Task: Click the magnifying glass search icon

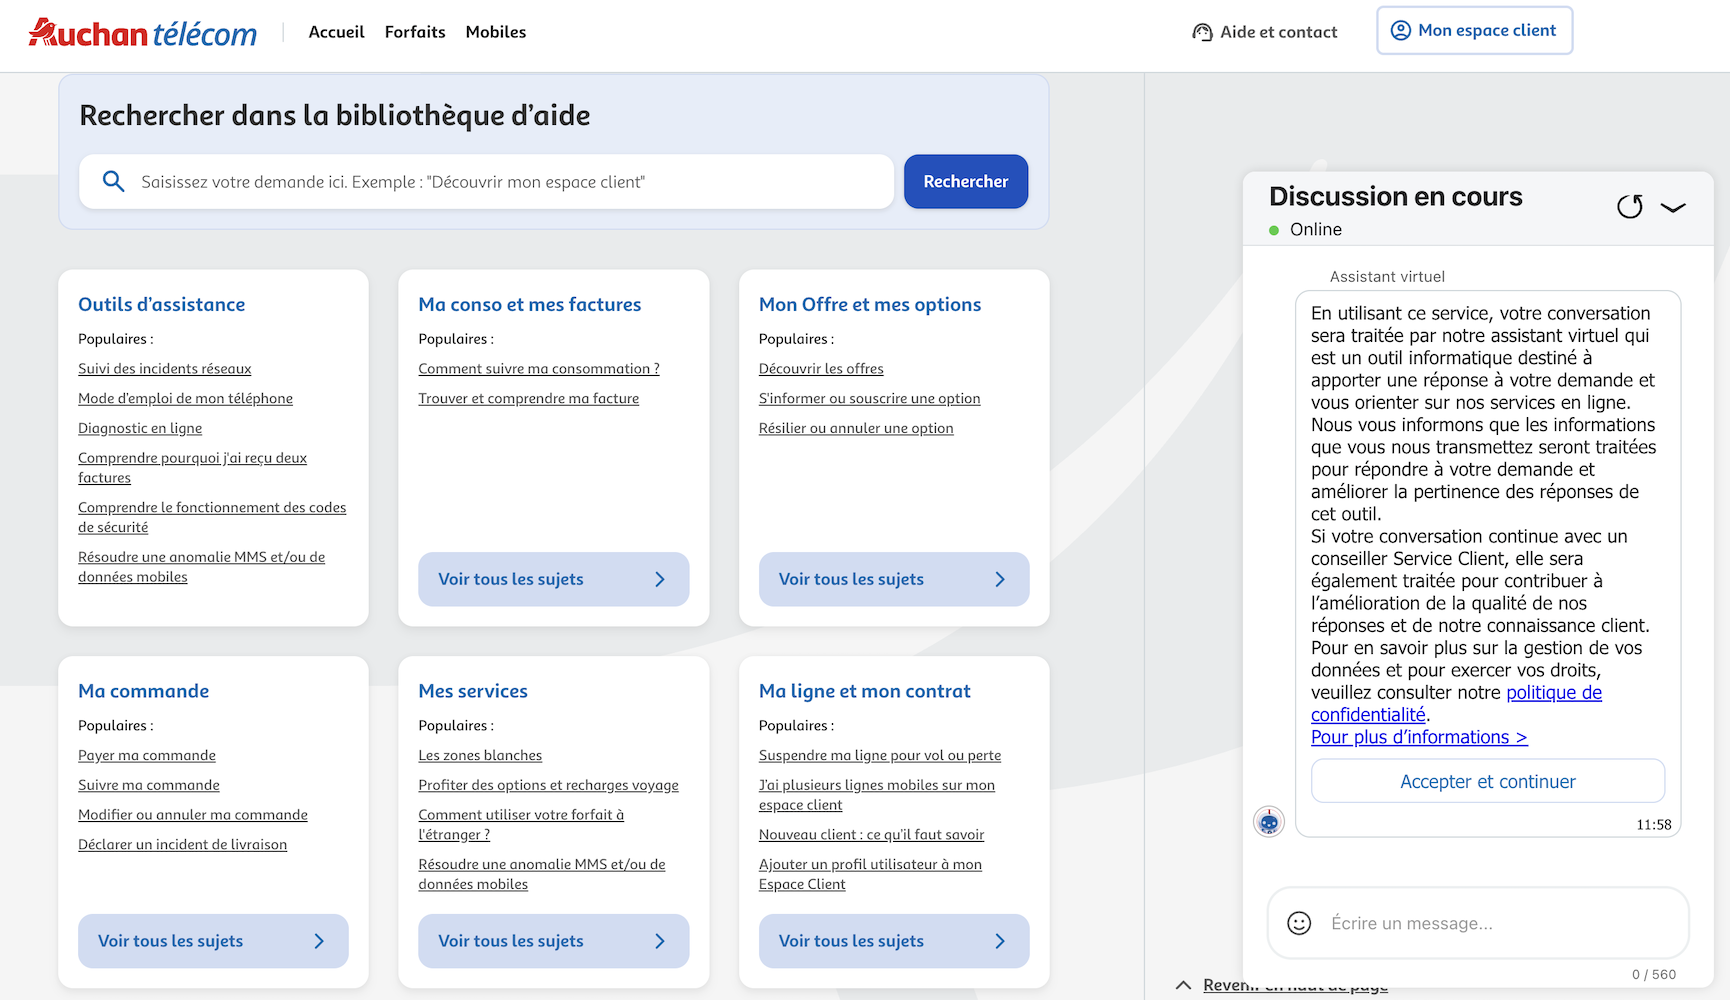Action: (114, 181)
